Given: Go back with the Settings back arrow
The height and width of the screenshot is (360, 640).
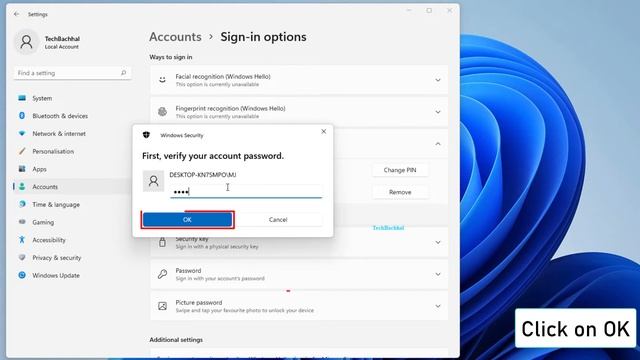Looking at the screenshot, I should pyautogui.click(x=16, y=14).
